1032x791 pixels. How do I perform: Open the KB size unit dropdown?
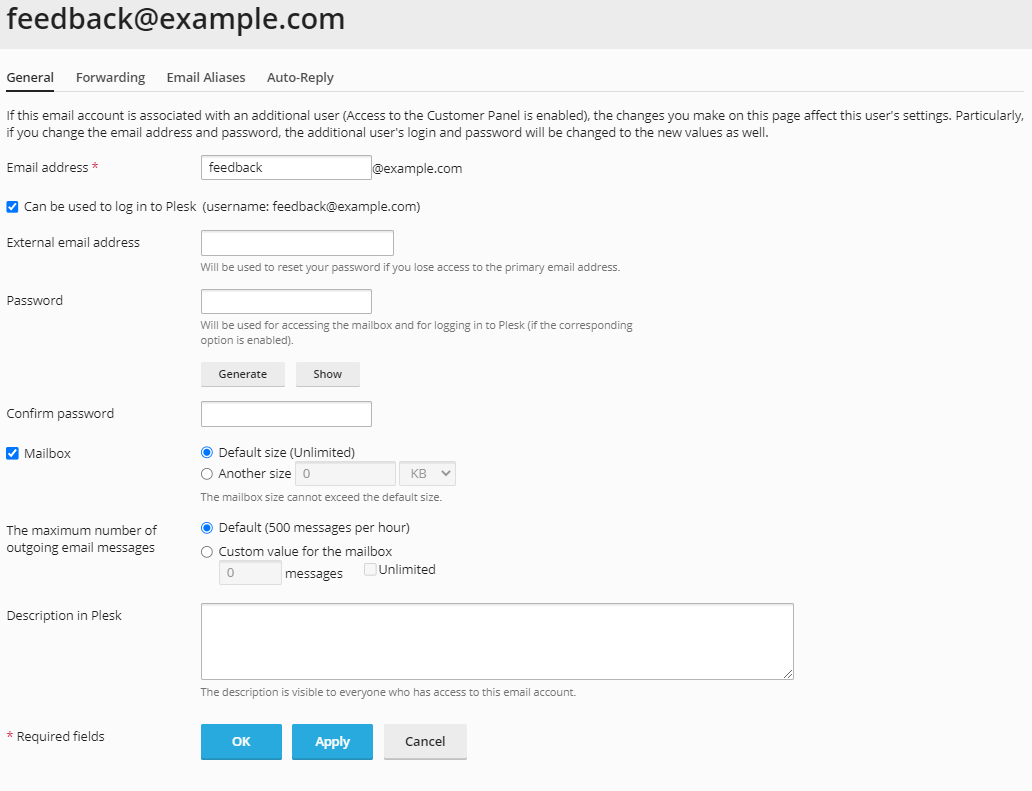pos(427,473)
